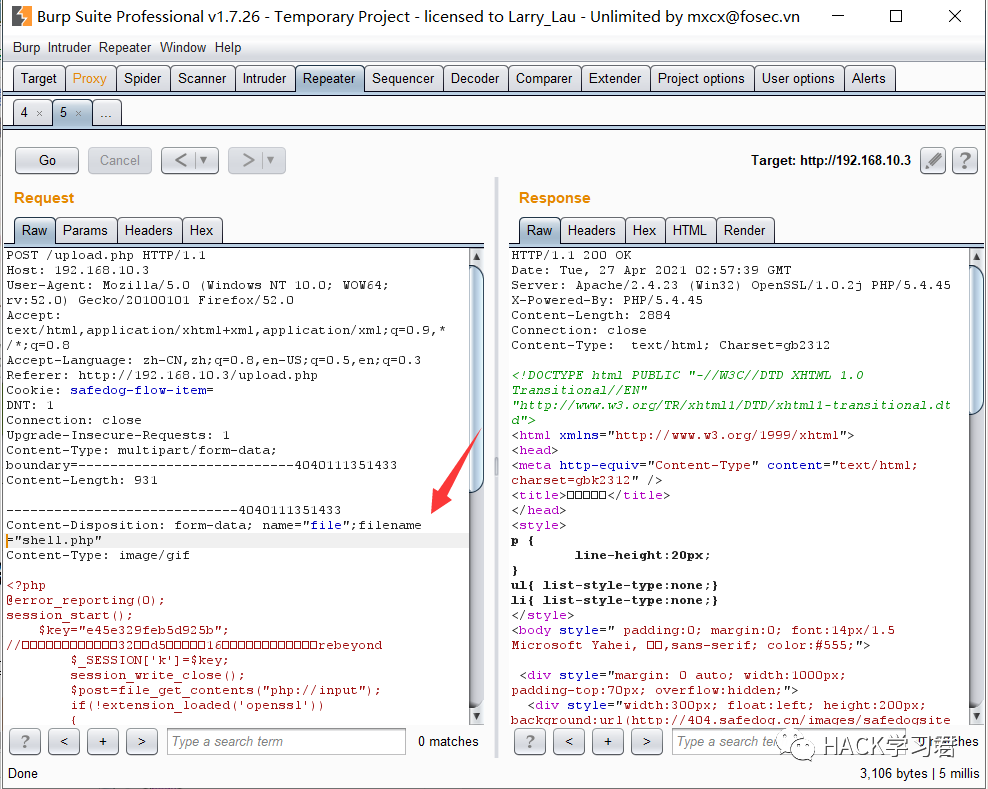Show request Params view

point(85,231)
